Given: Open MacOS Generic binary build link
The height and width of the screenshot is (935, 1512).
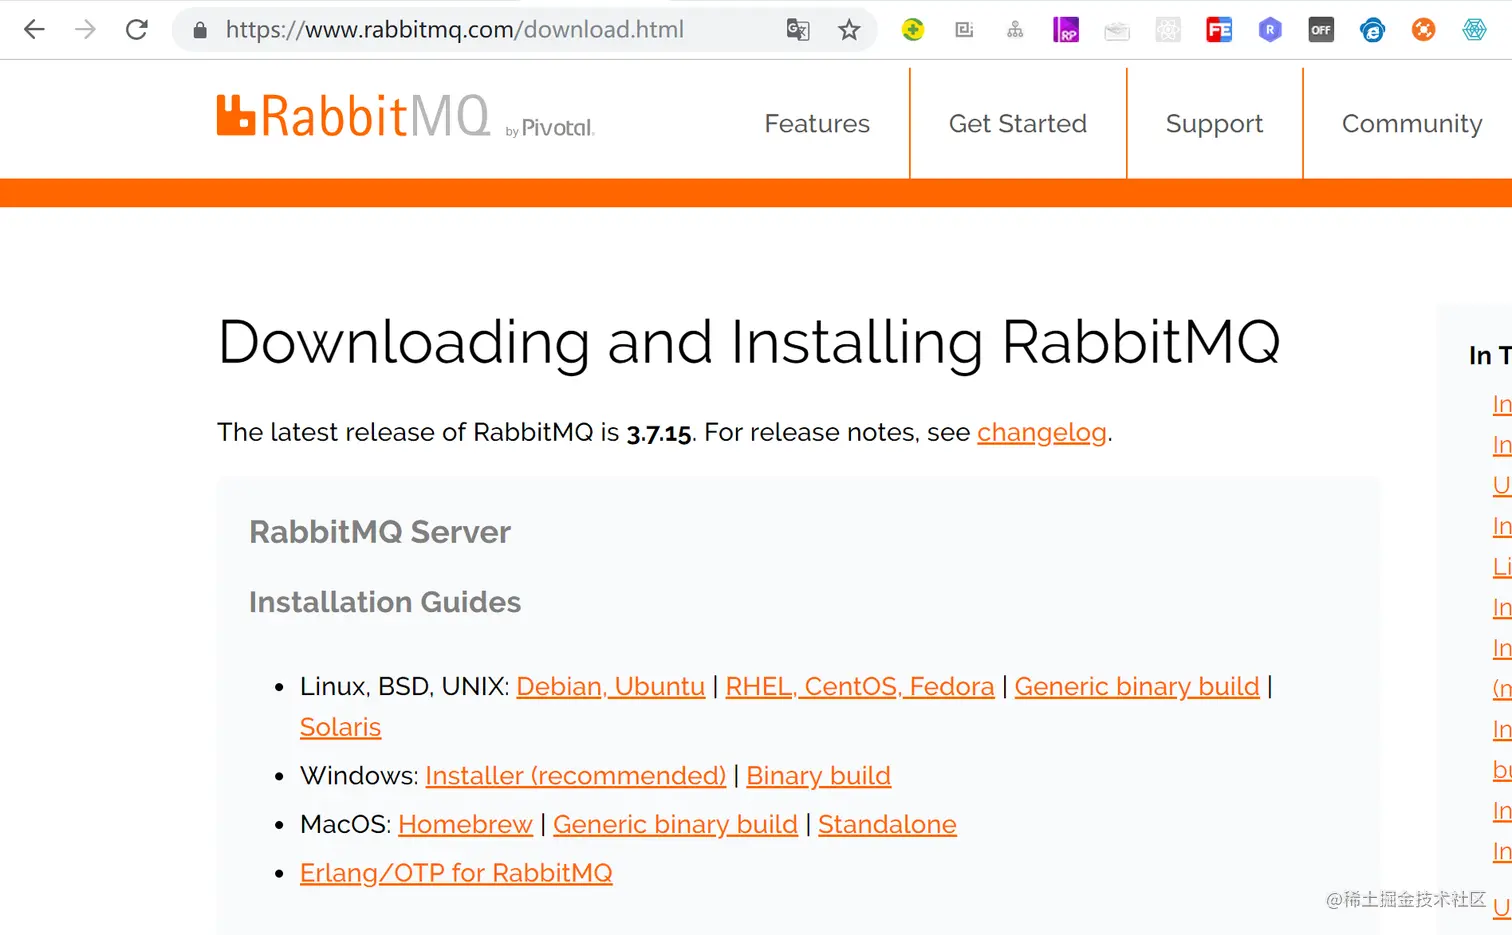Looking at the screenshot, I should 675,825.
